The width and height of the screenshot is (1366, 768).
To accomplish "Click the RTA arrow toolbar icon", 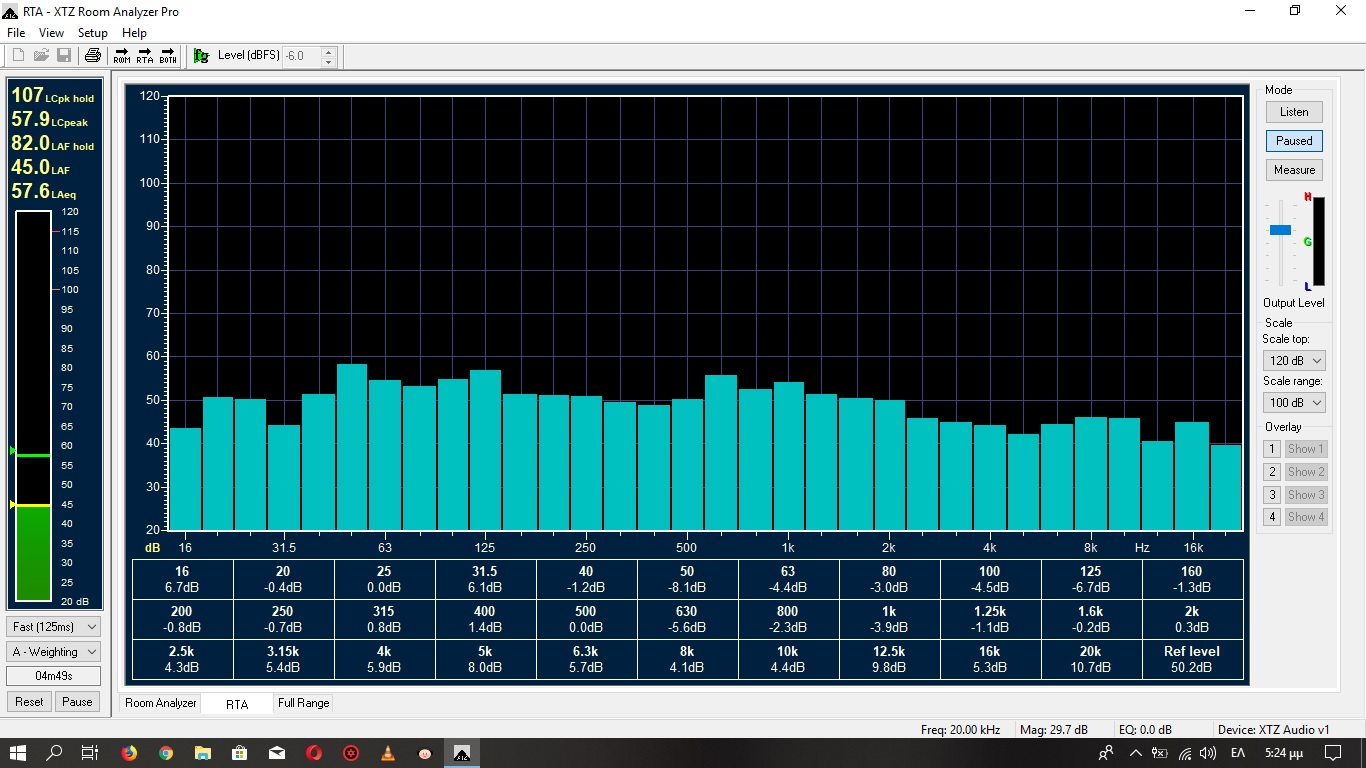I will coord(145,56).
